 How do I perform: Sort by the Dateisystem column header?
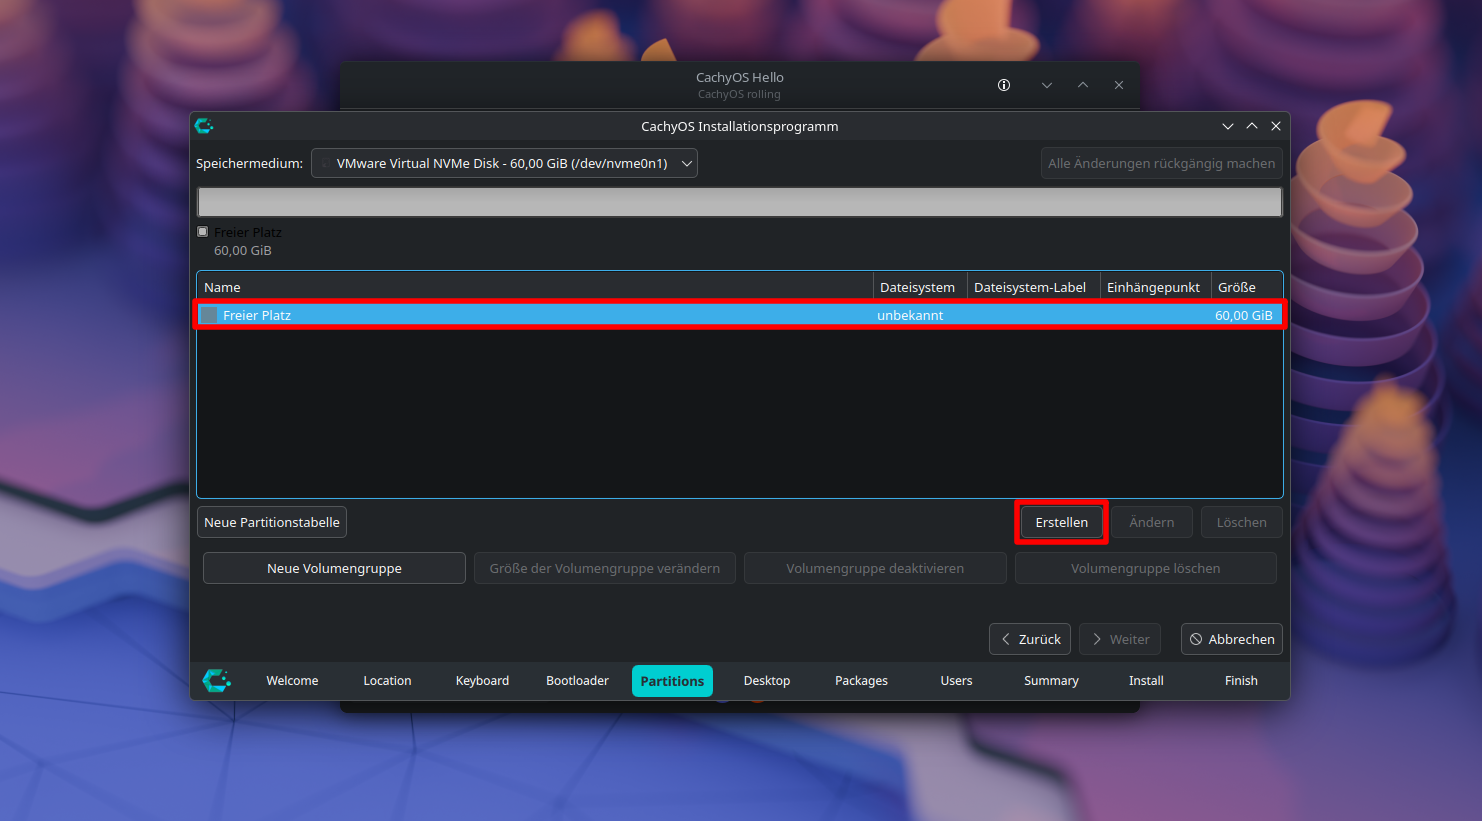click(920, 287)
